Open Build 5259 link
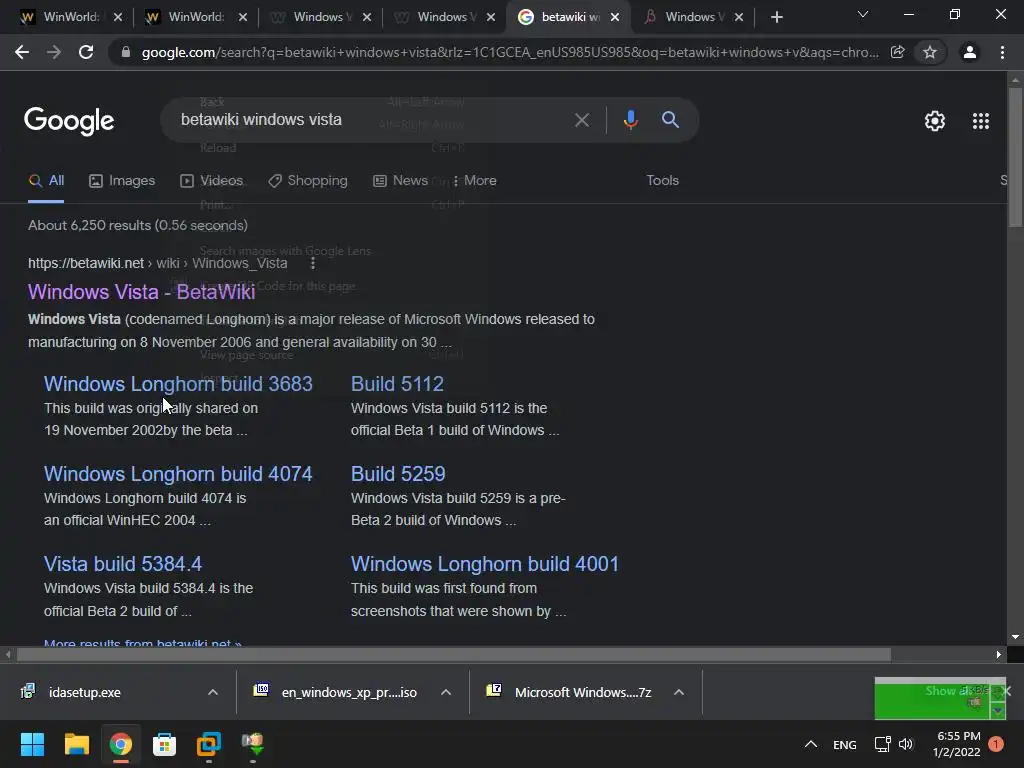This screenshot has width=1024, height=768. (398, 473)
